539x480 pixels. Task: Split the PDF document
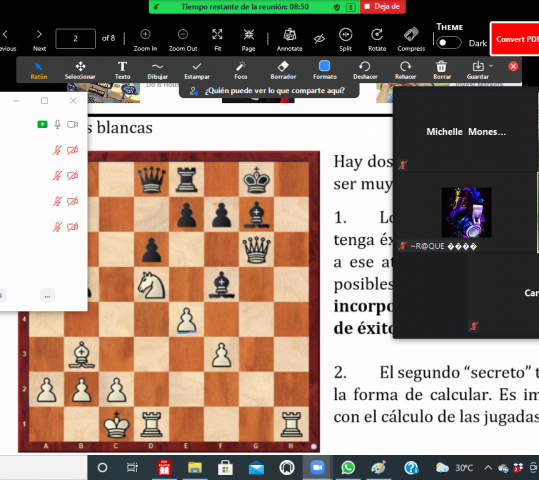pyautogui.click(x=345, y=40)
